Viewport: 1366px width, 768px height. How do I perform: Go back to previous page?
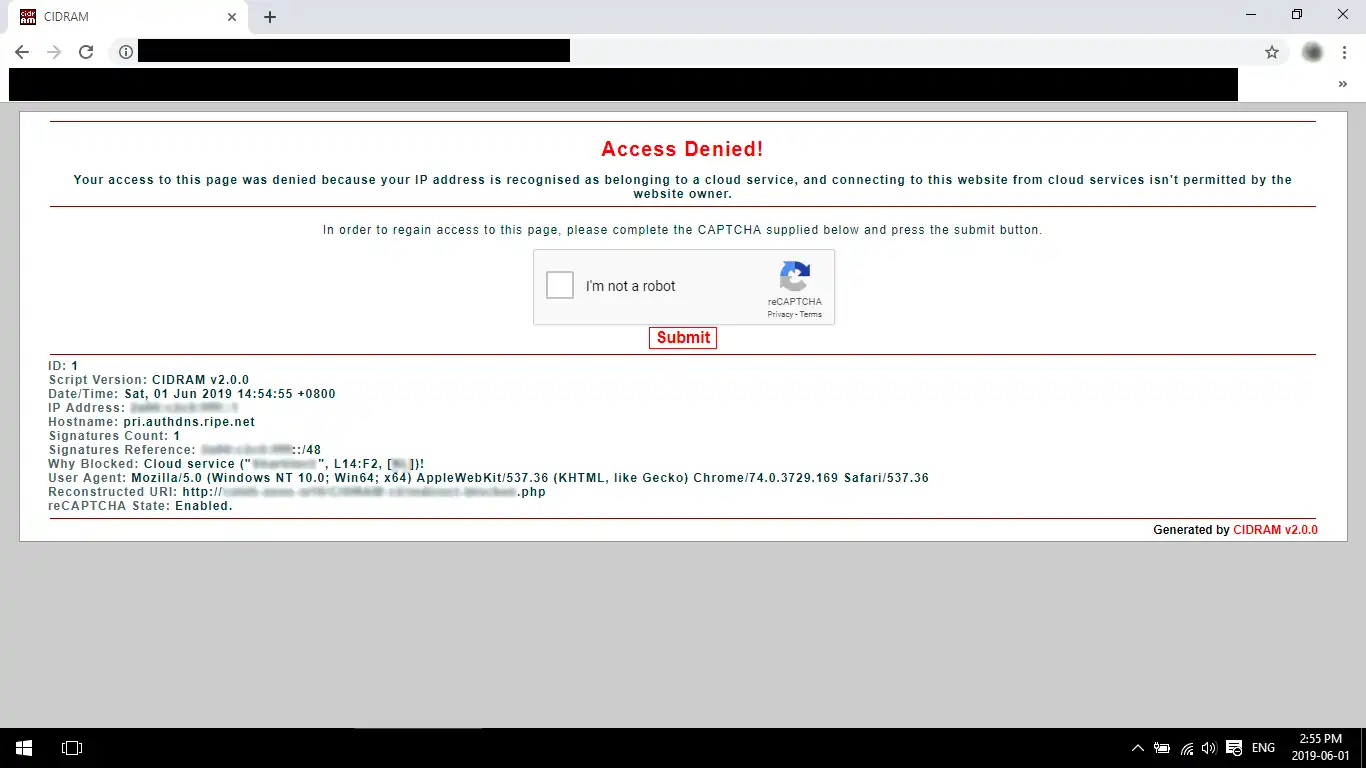click(x=22, y=52)
